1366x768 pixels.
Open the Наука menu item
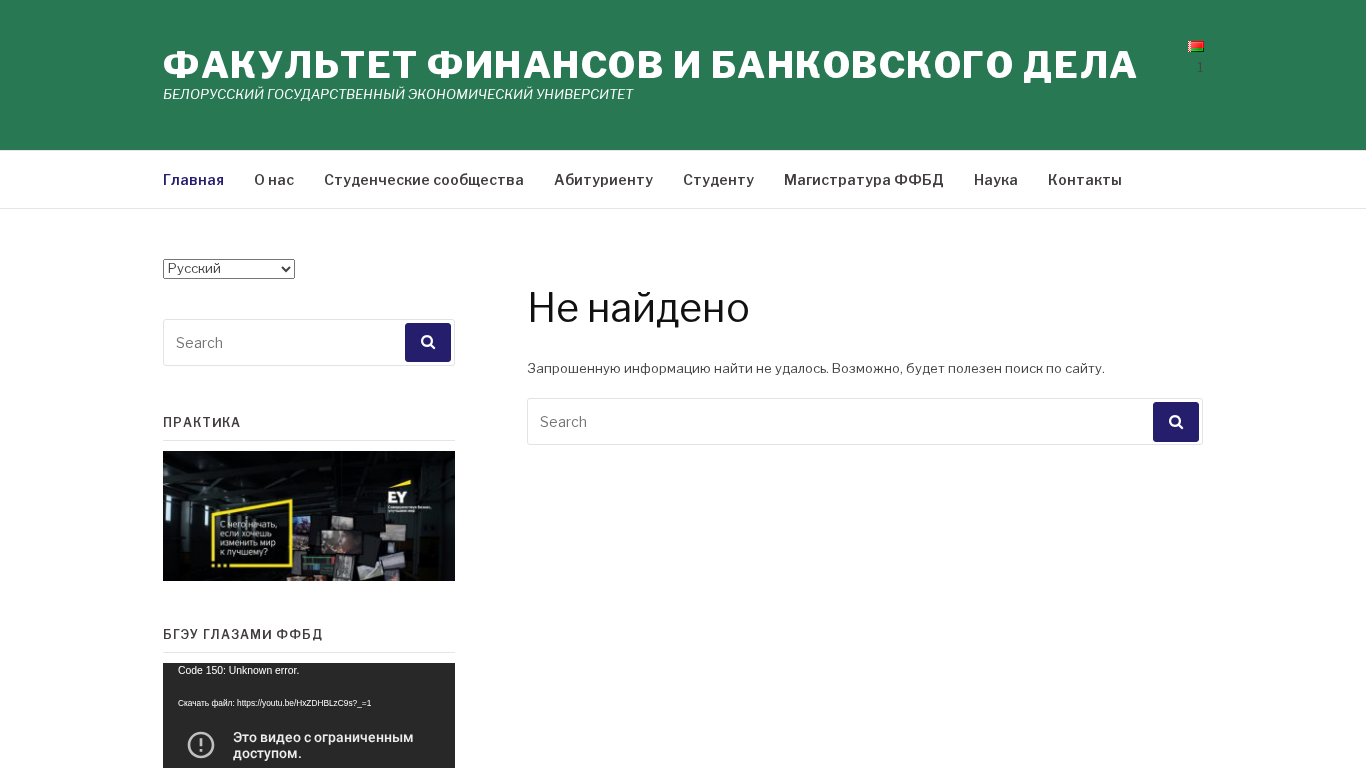995,180
